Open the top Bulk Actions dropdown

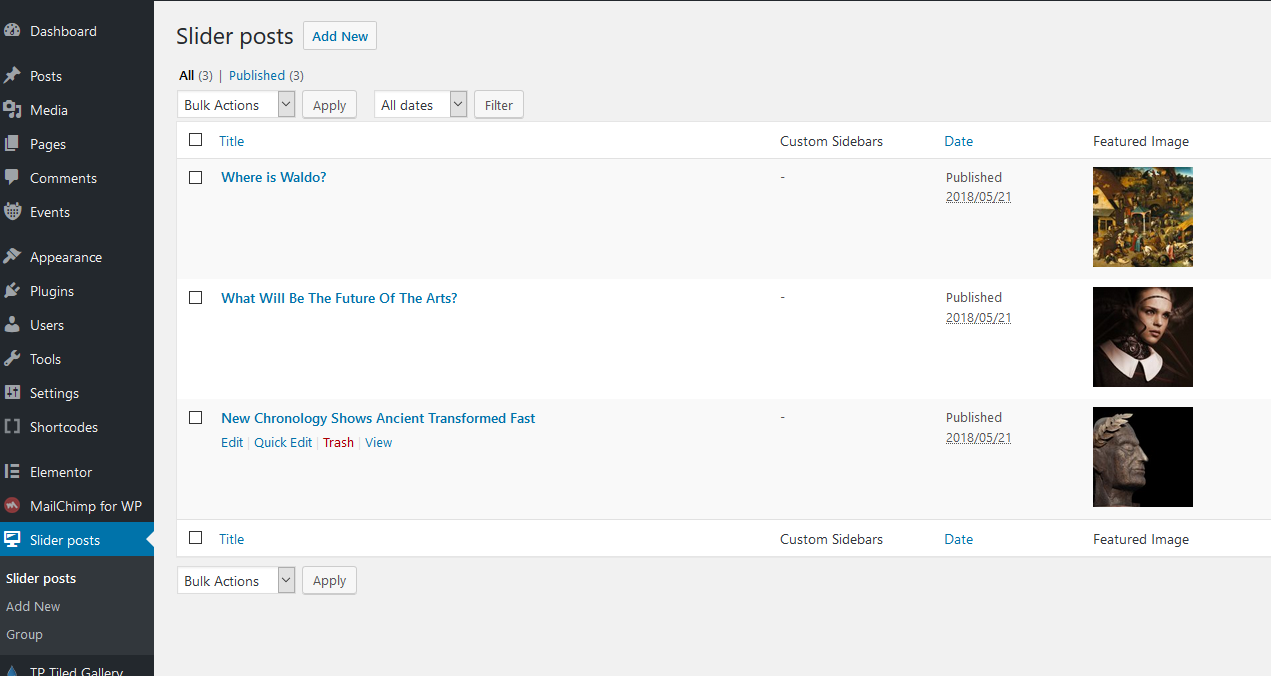(x=236, y=105)
